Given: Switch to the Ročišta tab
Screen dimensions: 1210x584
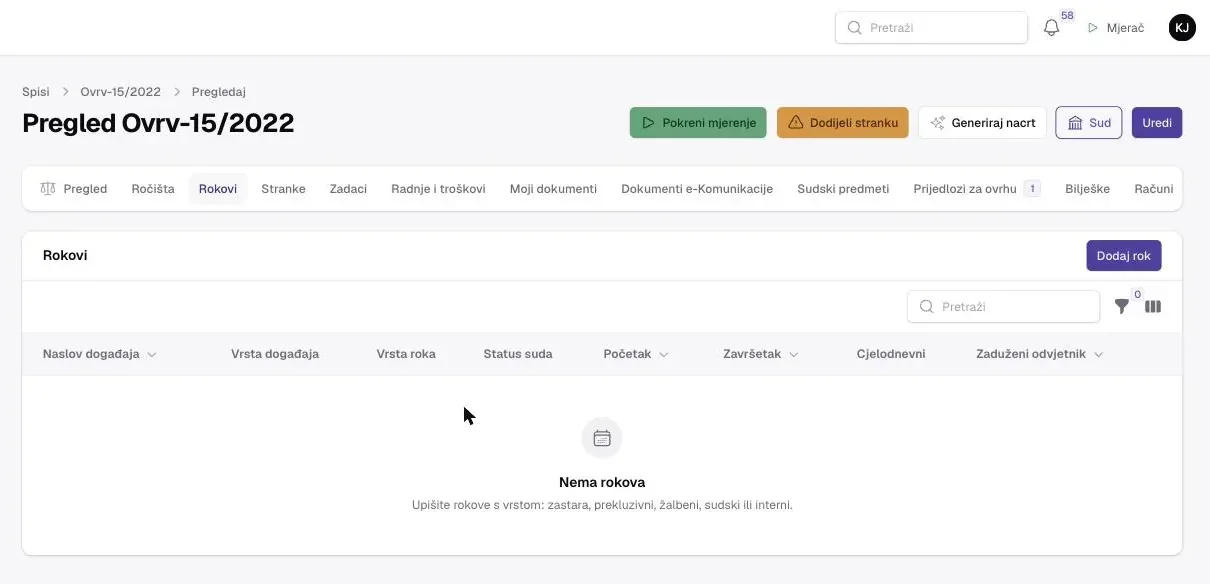Looking at the screenshot, I should (153, 189).
